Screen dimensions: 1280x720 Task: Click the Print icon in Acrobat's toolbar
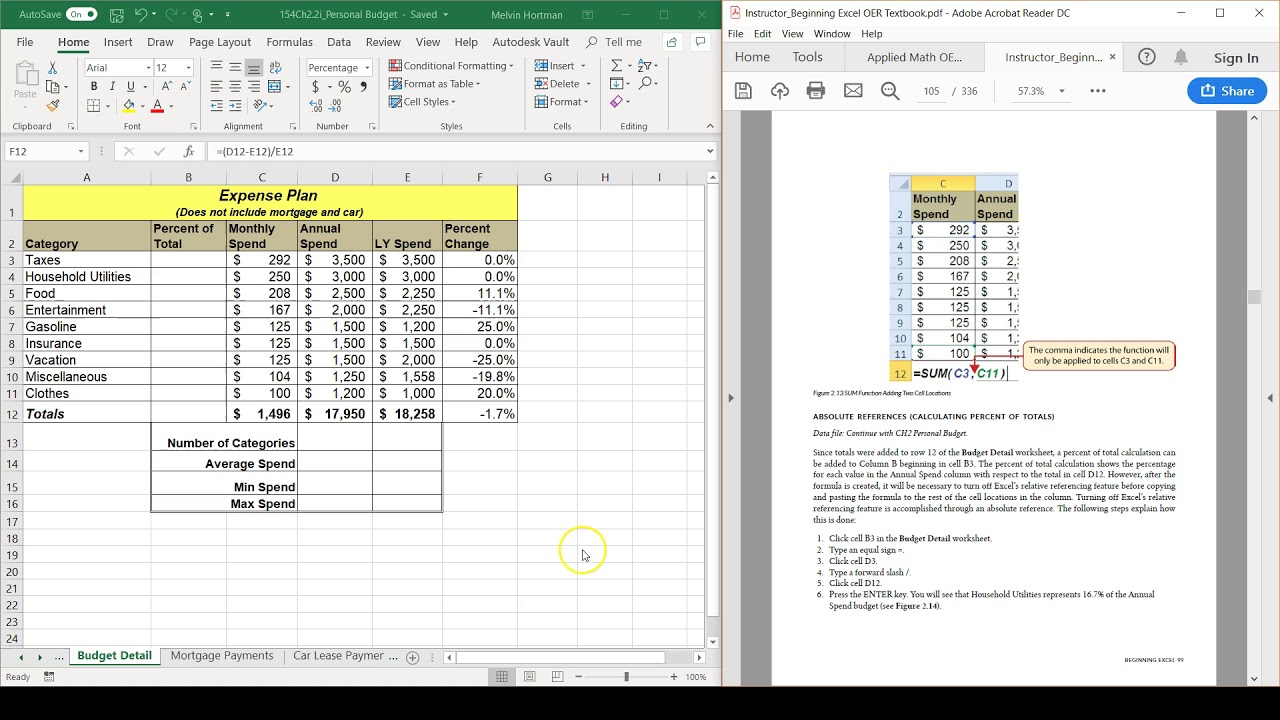click(x=816, y=91)
